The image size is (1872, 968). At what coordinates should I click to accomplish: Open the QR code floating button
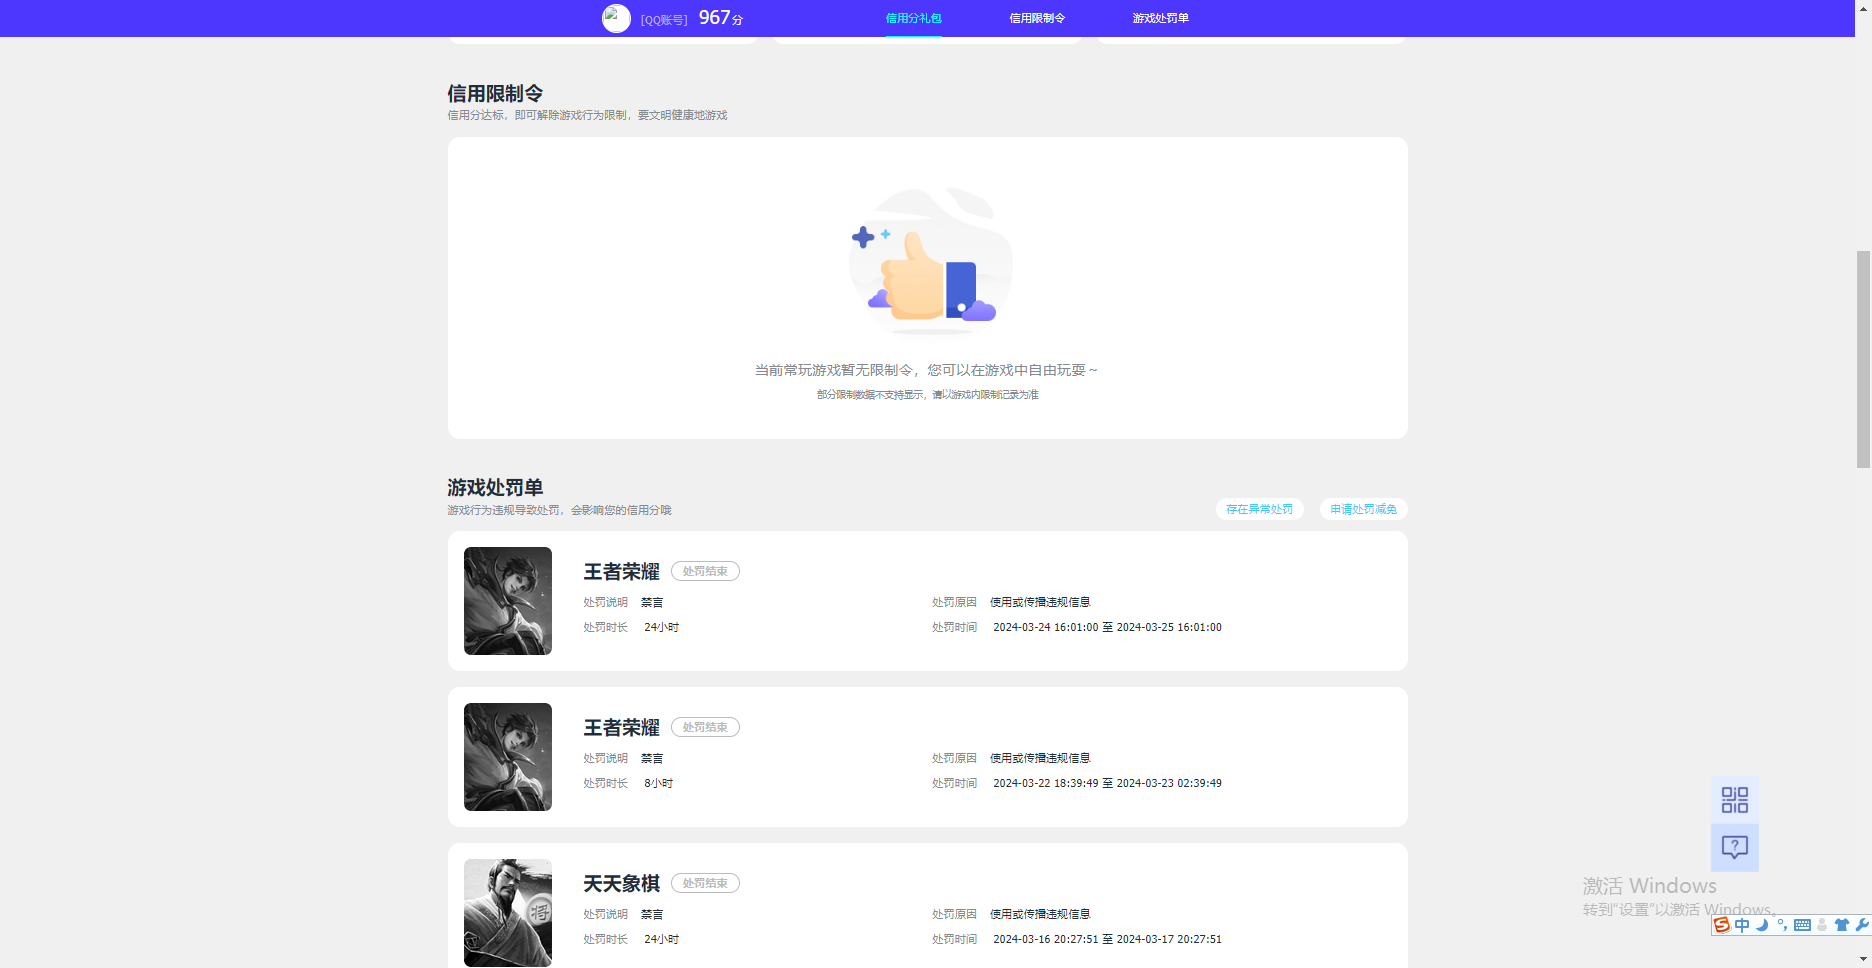[x=1735, y=800]
